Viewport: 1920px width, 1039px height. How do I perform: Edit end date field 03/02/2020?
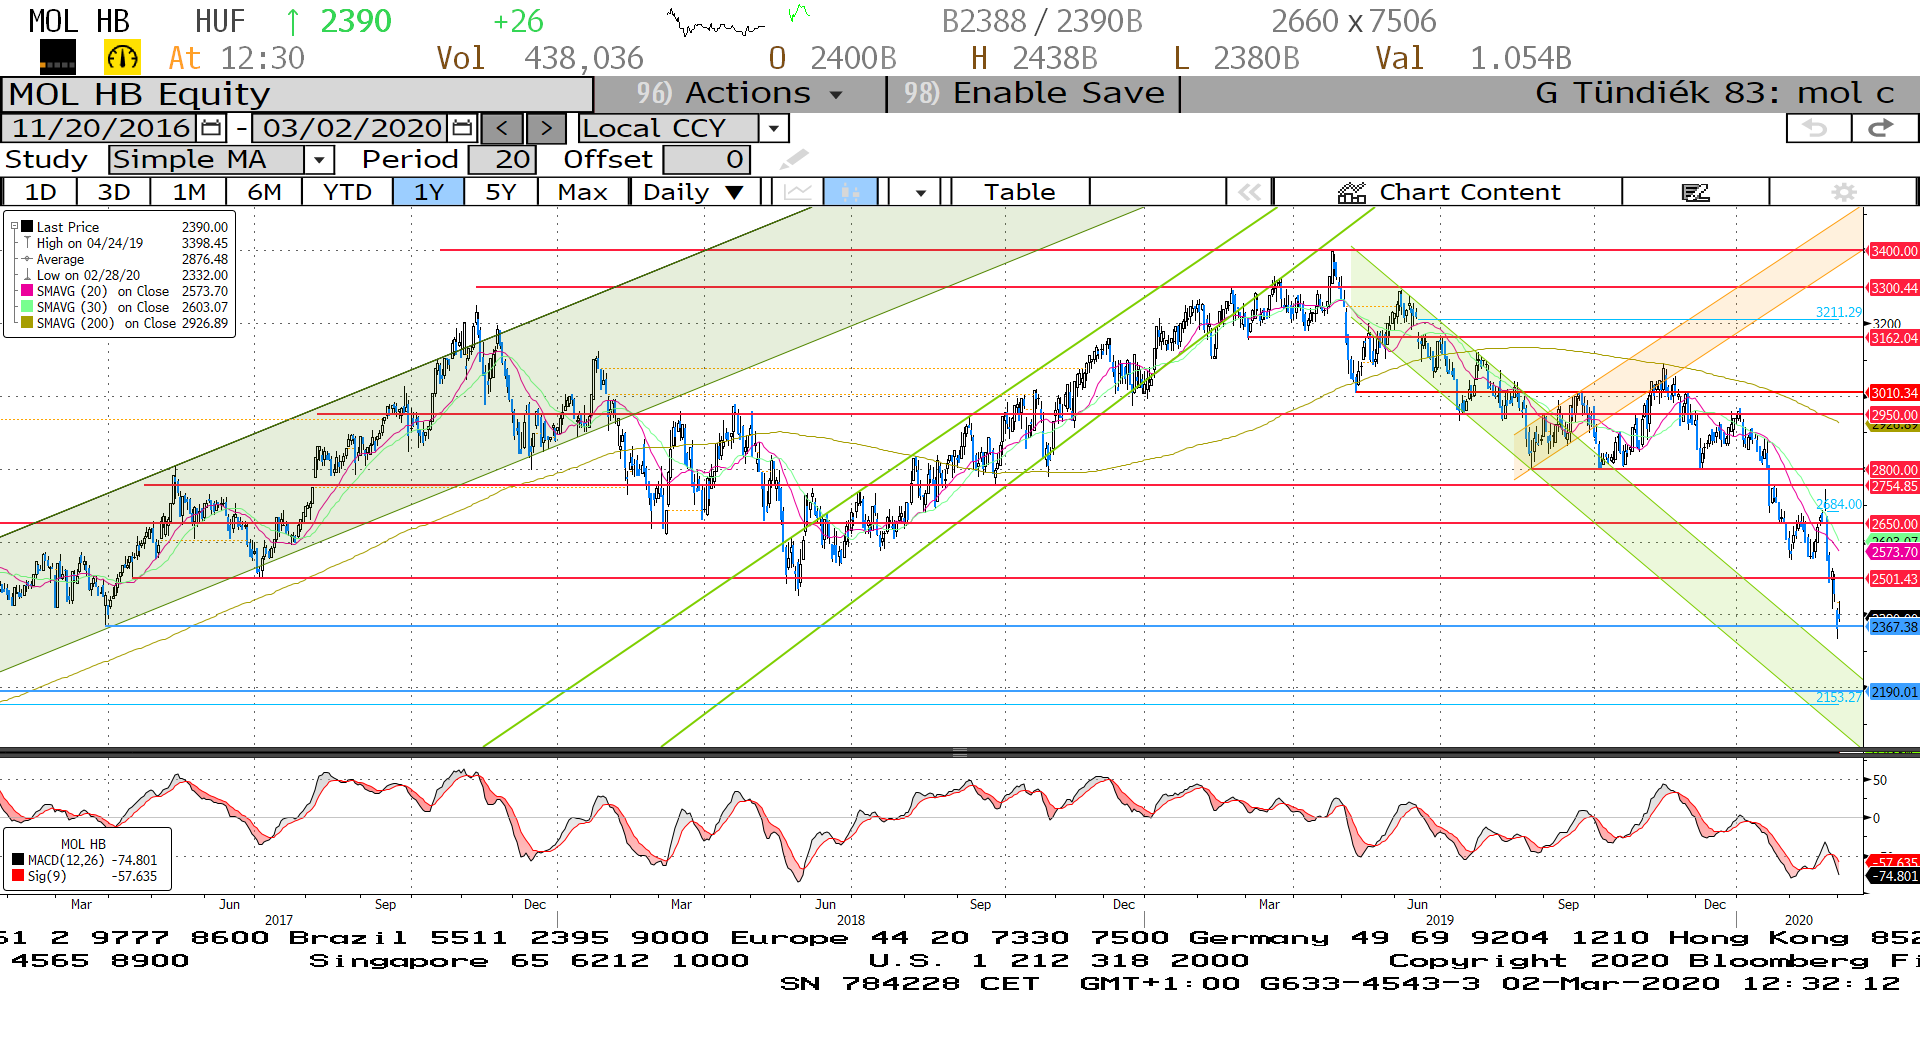(352, 128)
